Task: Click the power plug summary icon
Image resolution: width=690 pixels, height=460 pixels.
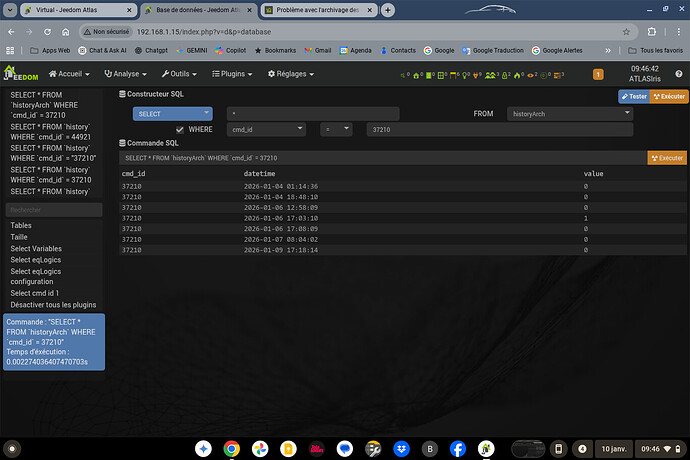Action: coord(475,76)
